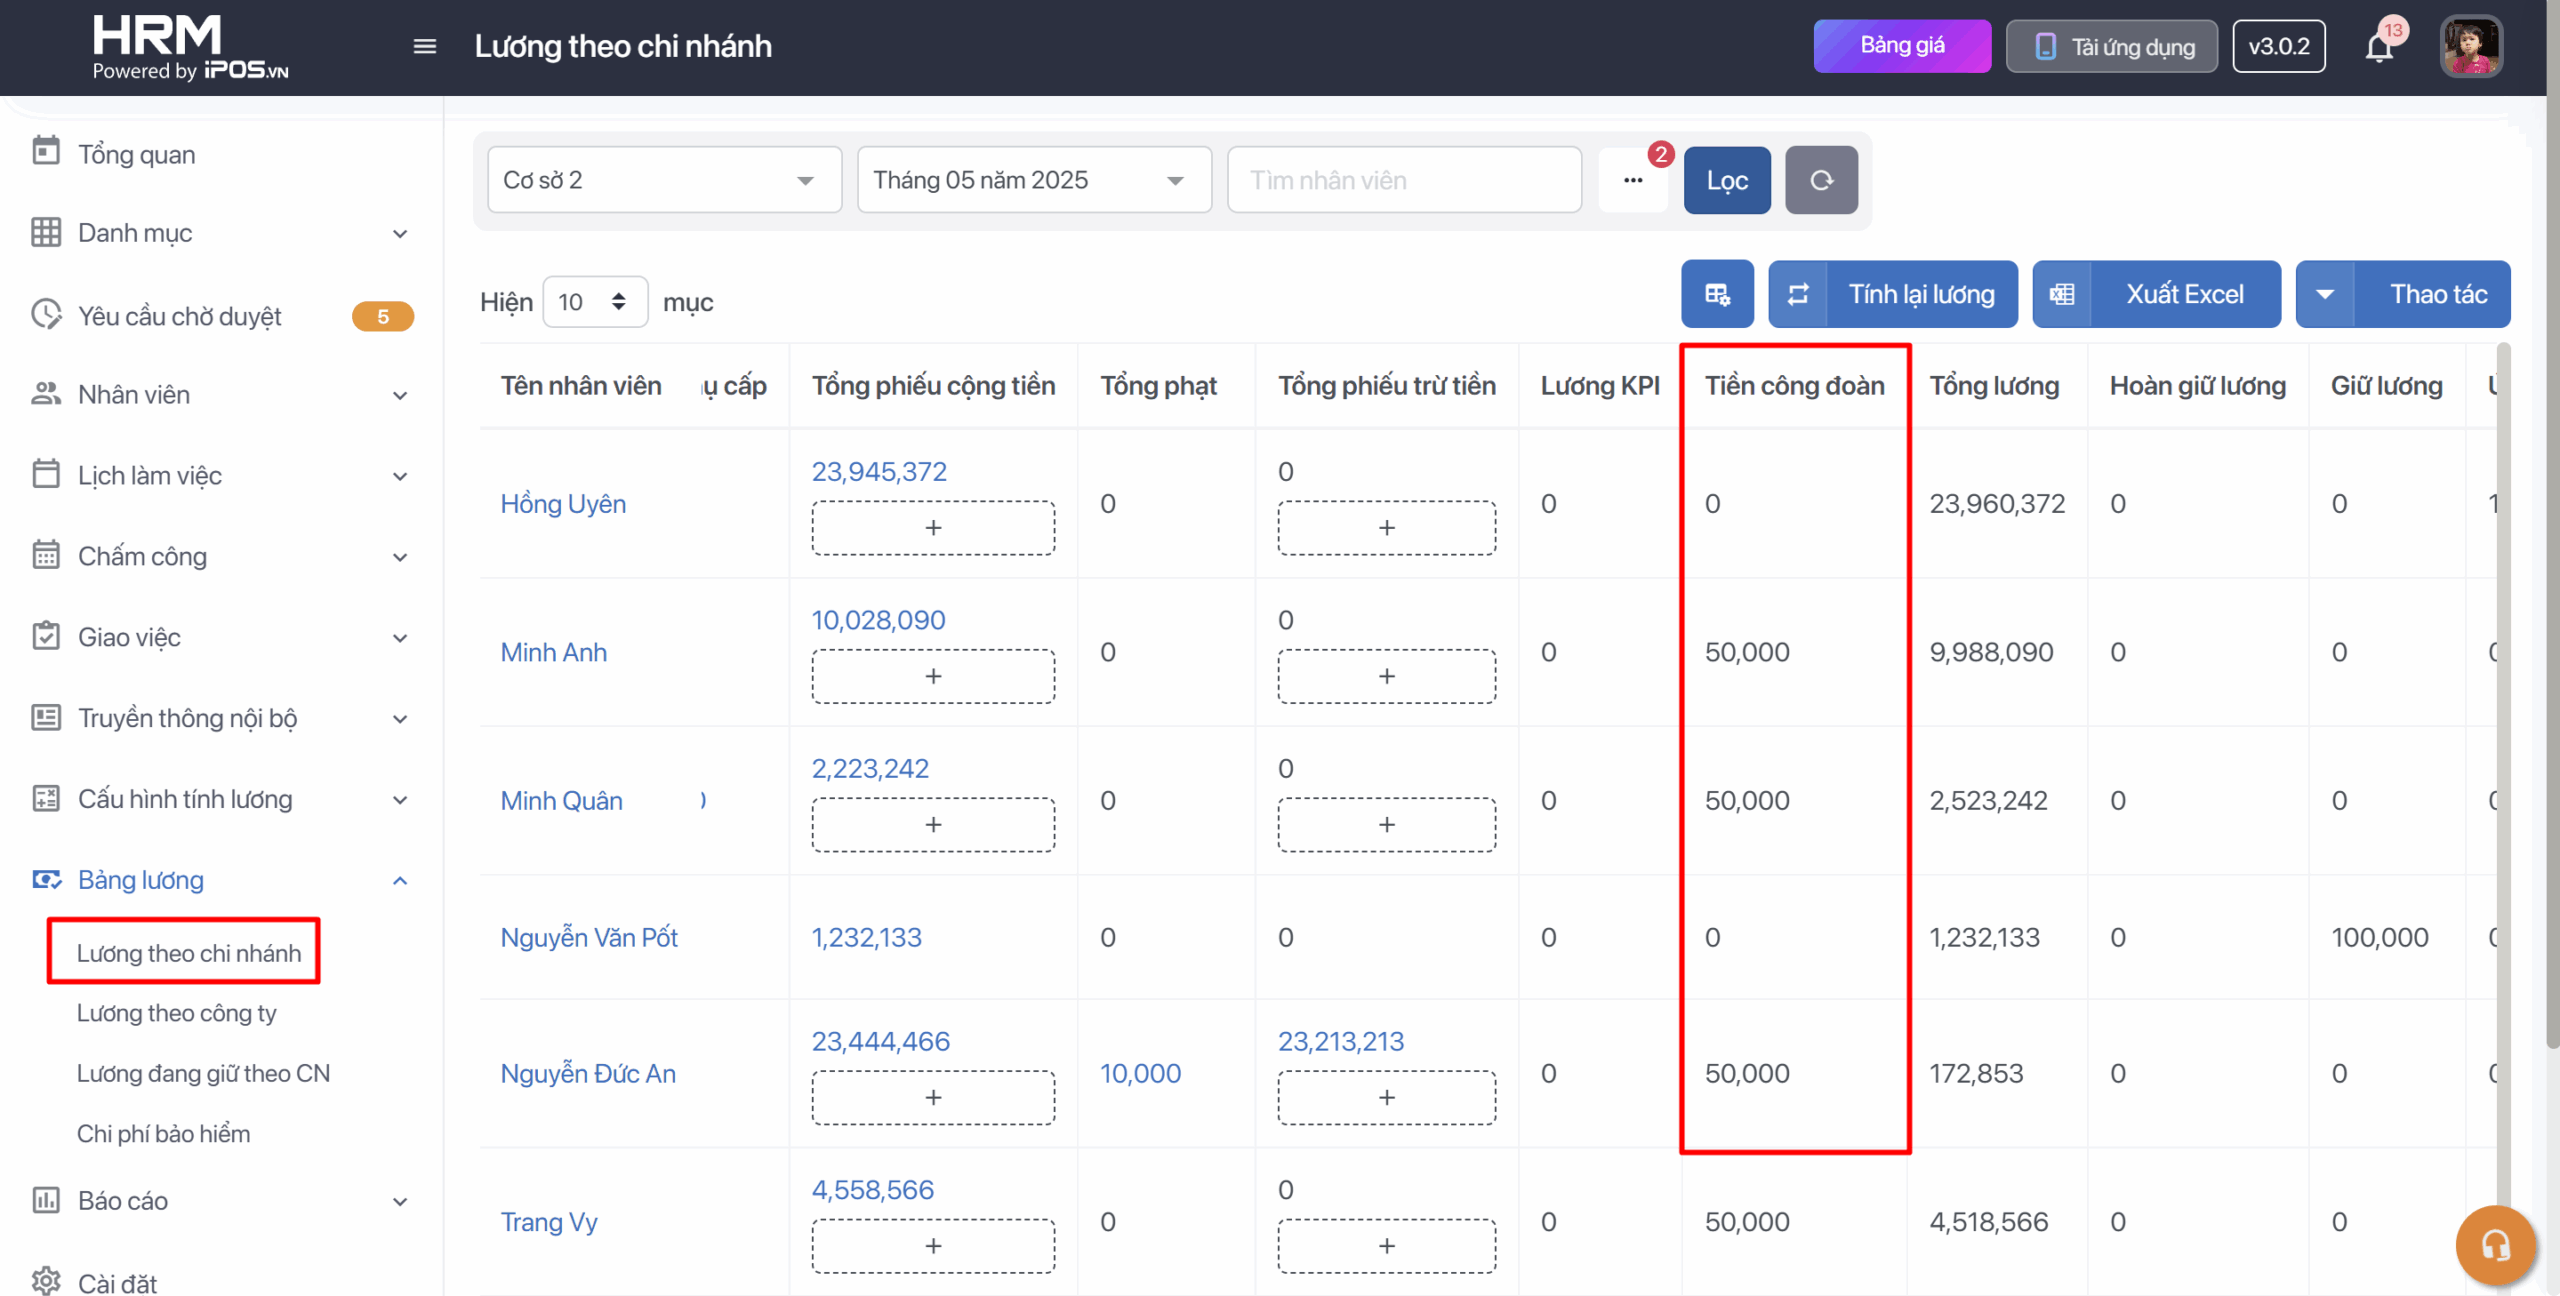
Task: Open the Cơ sở 2 branch dropdown
Action: coord(663,180)
